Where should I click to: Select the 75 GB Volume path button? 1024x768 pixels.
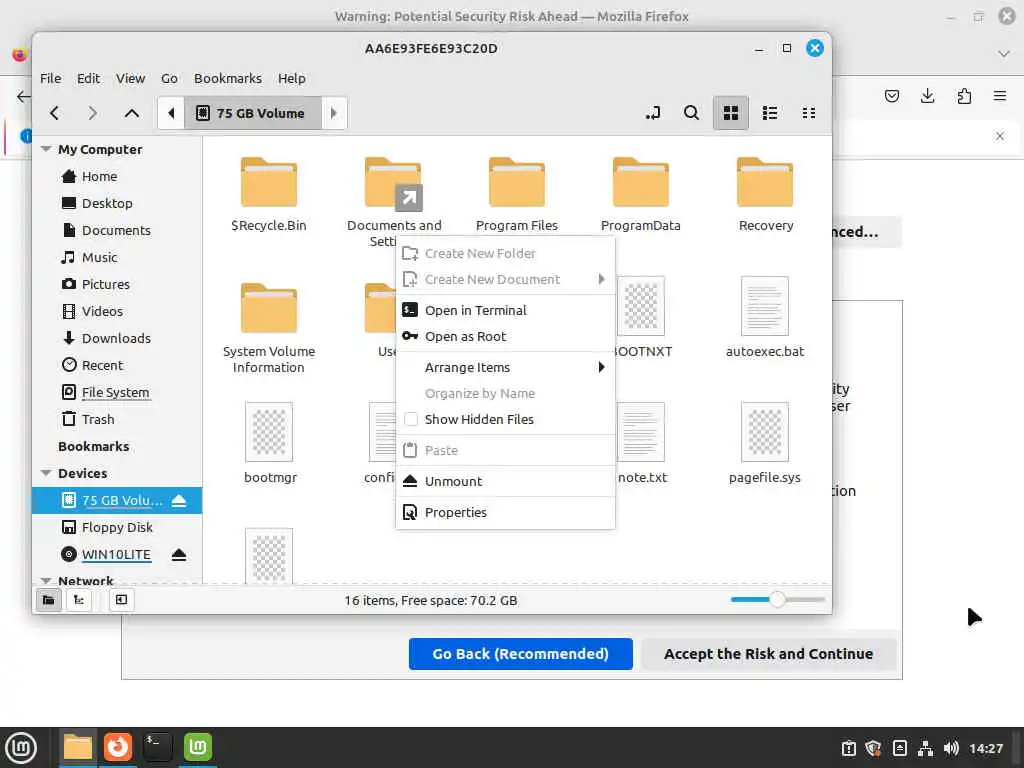[253, 113]
